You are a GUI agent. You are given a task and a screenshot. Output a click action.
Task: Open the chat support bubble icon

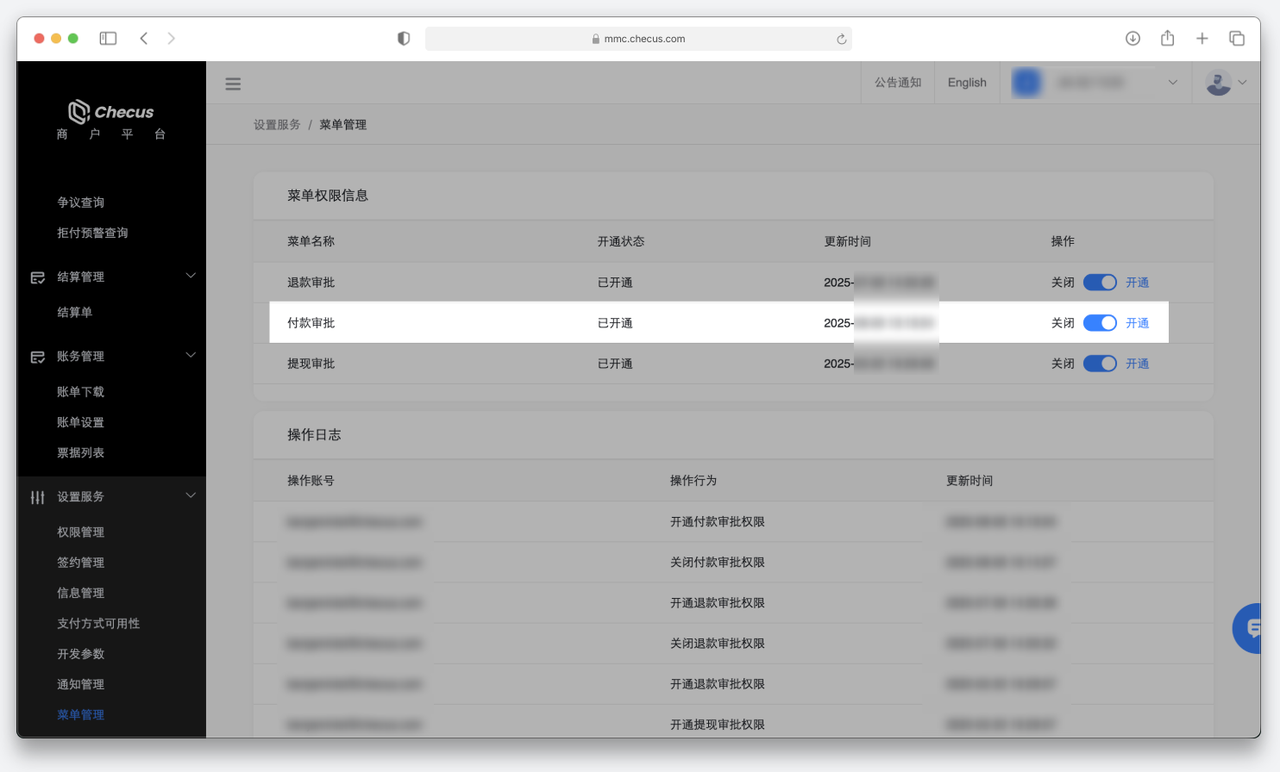1250,629
